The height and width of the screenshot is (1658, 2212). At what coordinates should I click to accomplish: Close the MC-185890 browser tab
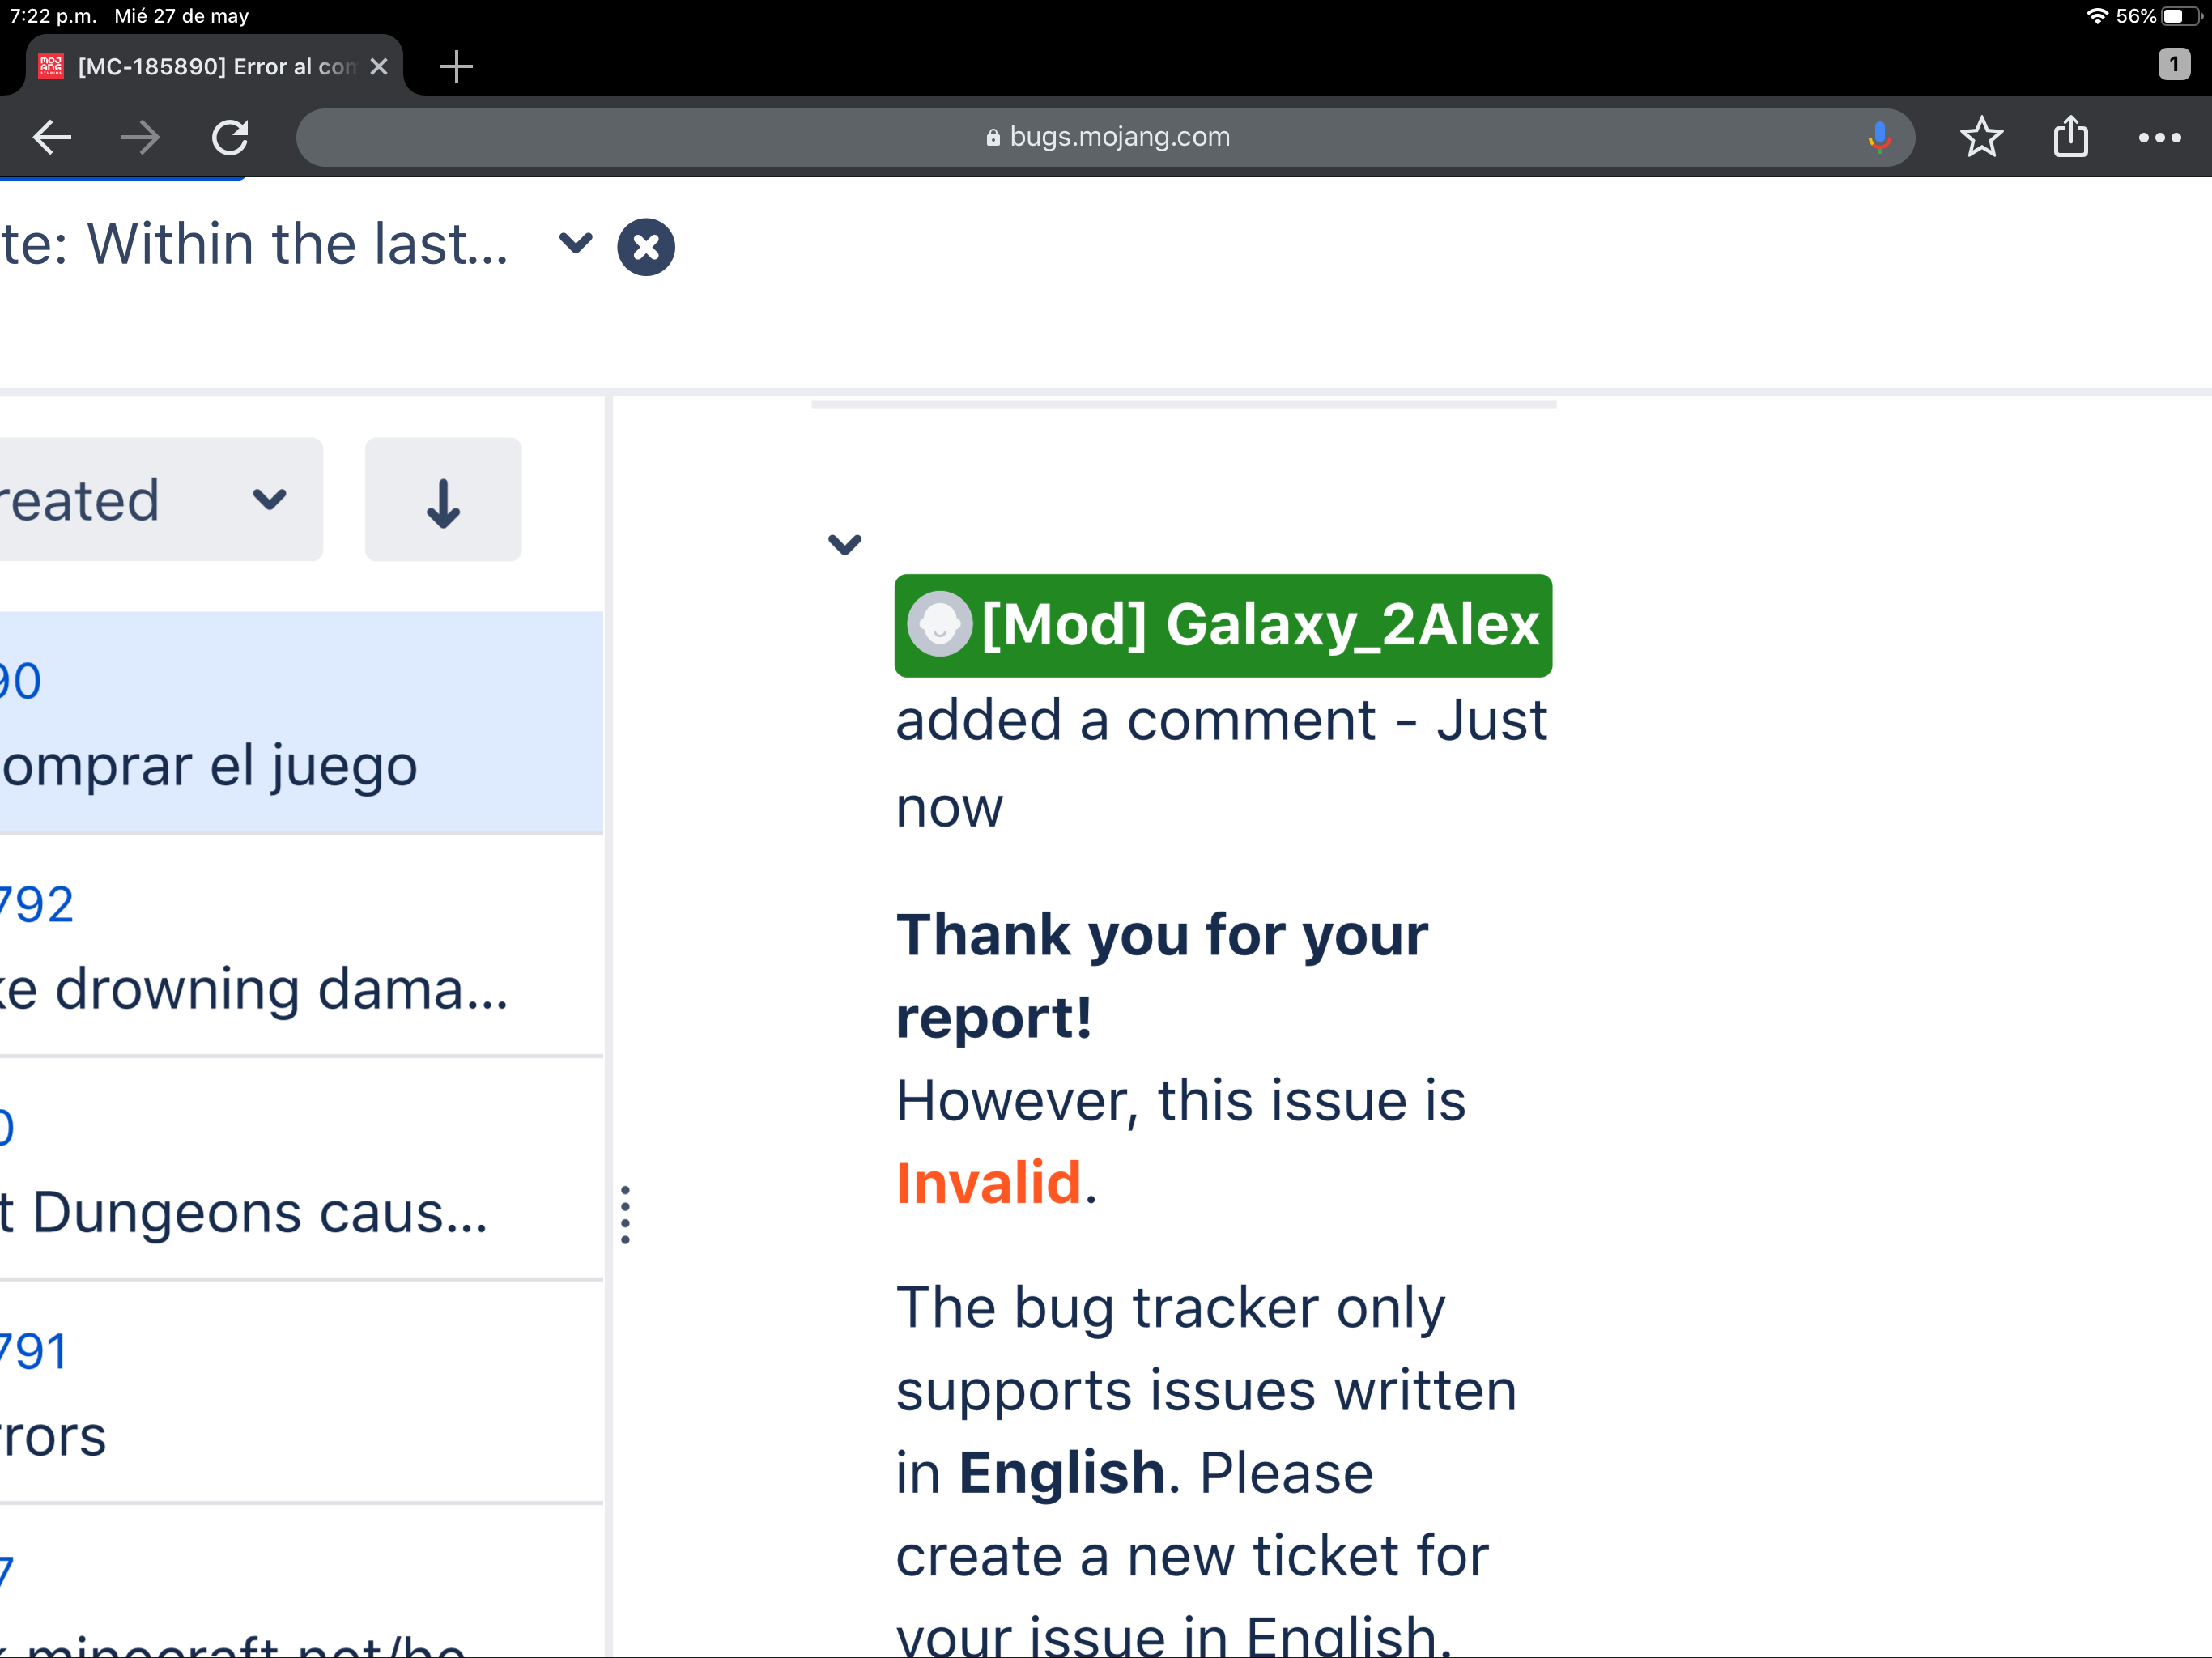coord(379,67)
